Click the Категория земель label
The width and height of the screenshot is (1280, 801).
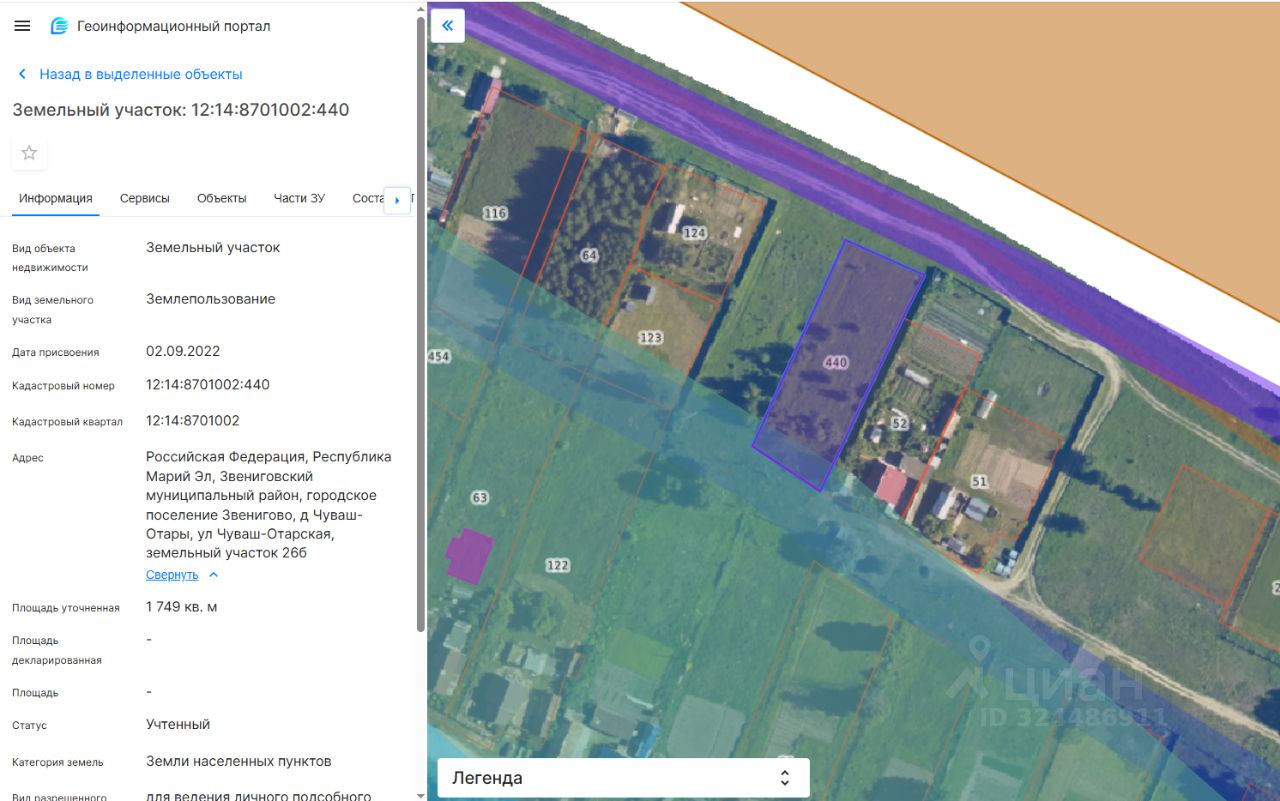point(58,763)
